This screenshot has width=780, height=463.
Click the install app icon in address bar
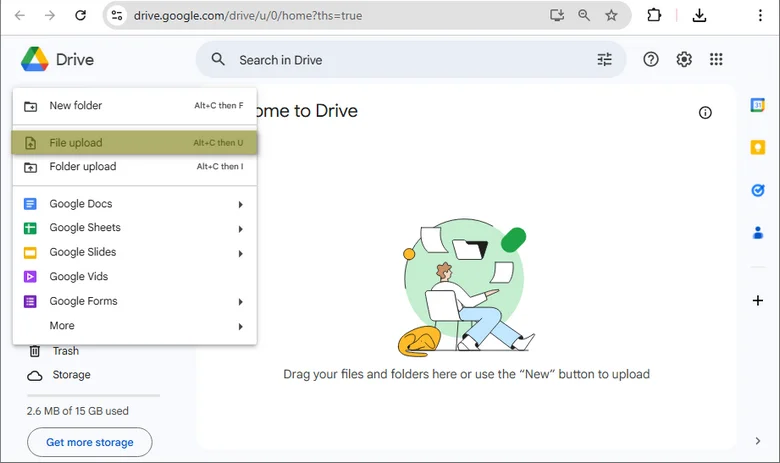click(557, 15)
